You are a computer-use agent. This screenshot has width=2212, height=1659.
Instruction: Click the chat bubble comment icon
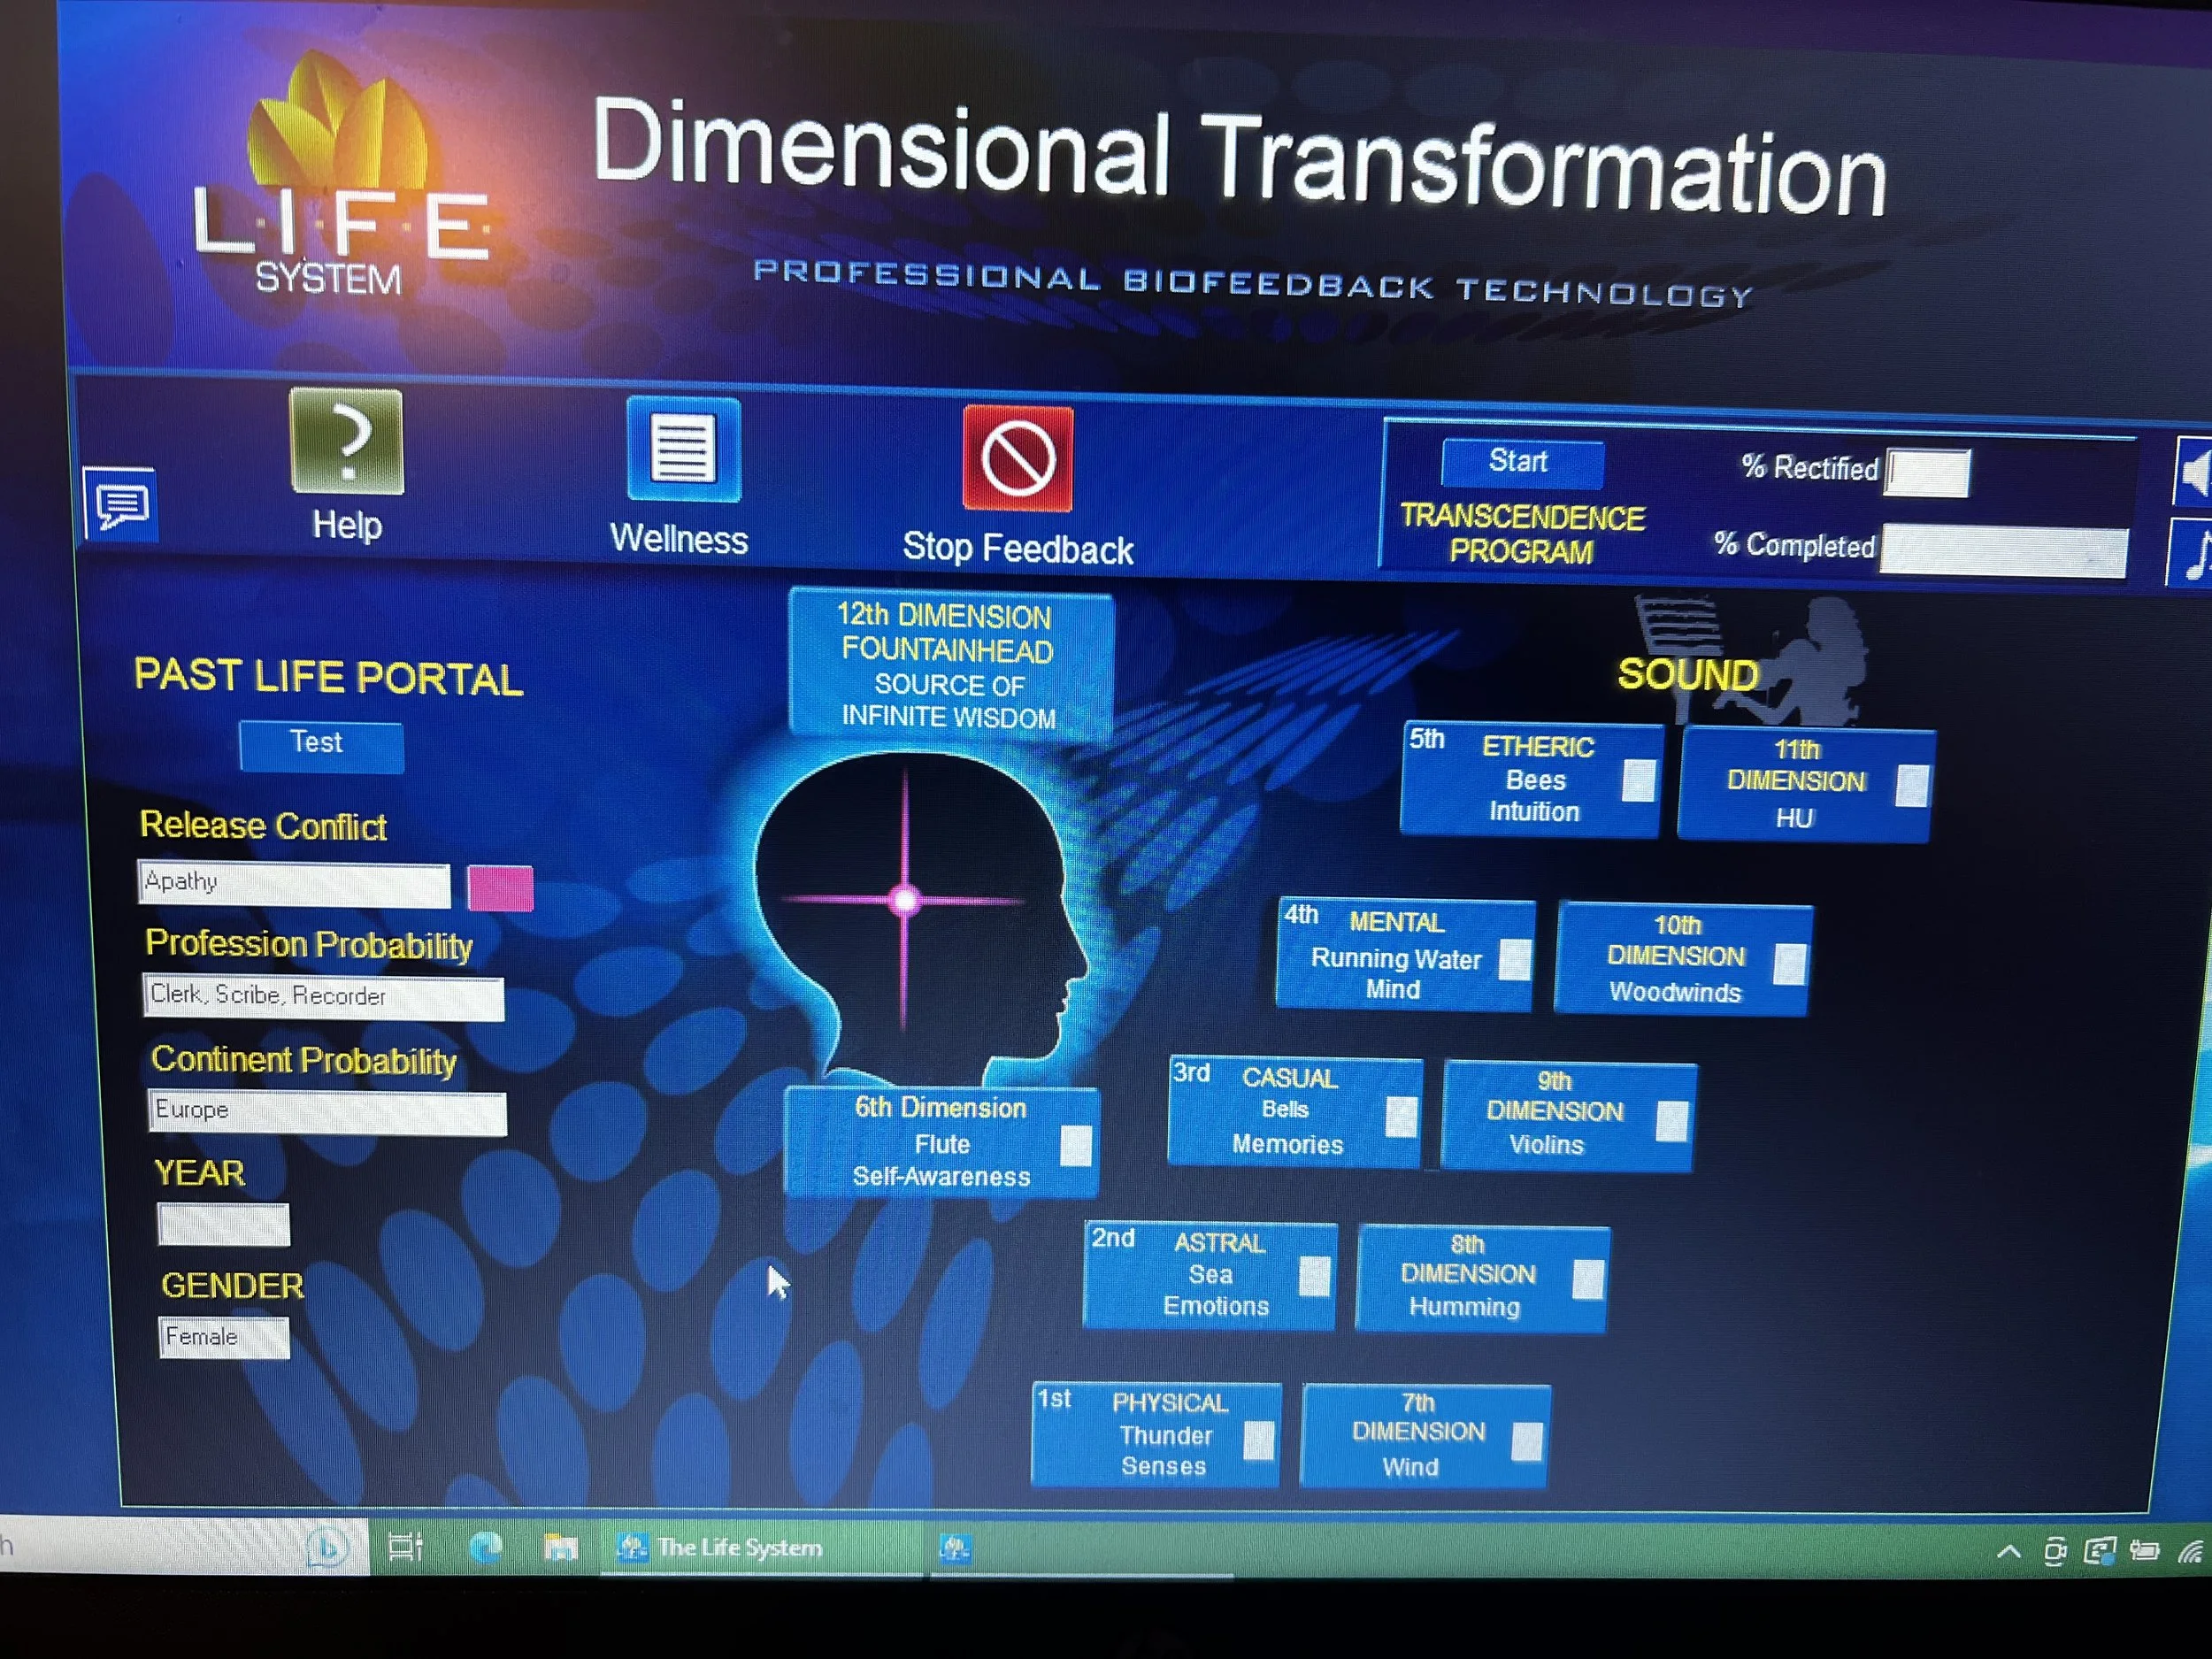coord(122,505)
